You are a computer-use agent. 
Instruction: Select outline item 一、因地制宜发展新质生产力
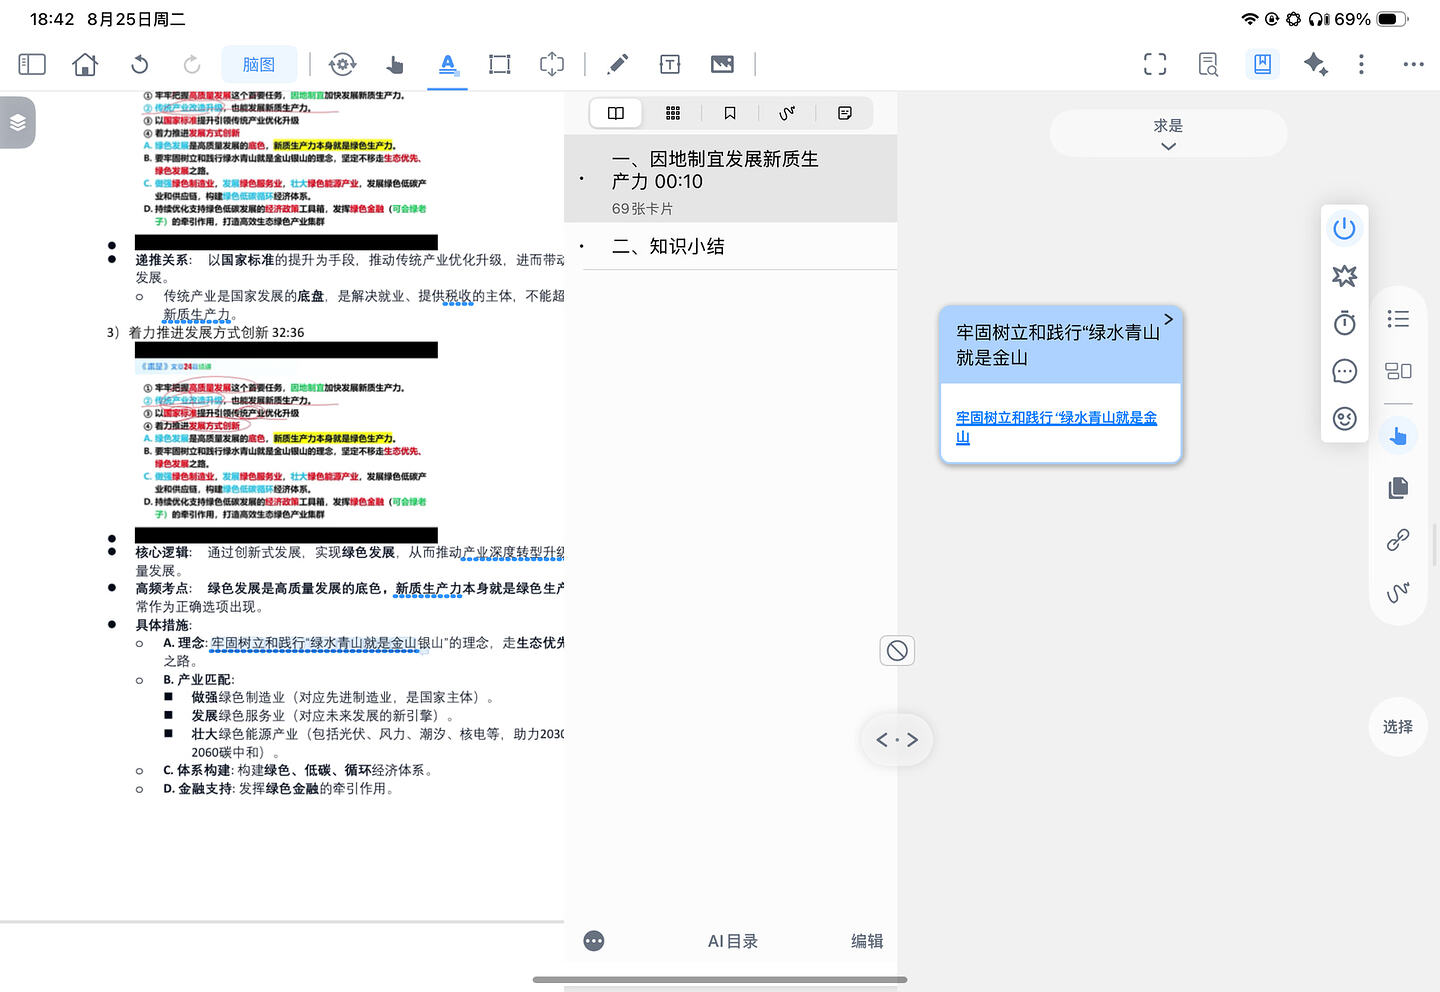point(730,179)
